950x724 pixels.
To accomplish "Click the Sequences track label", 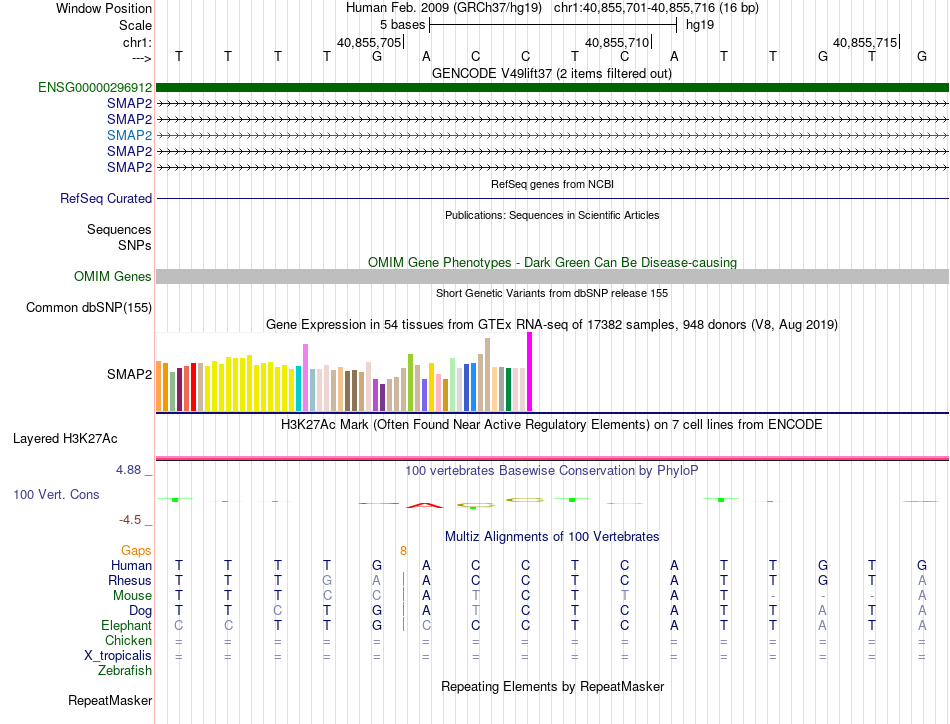I will click(x=119, y=229).
